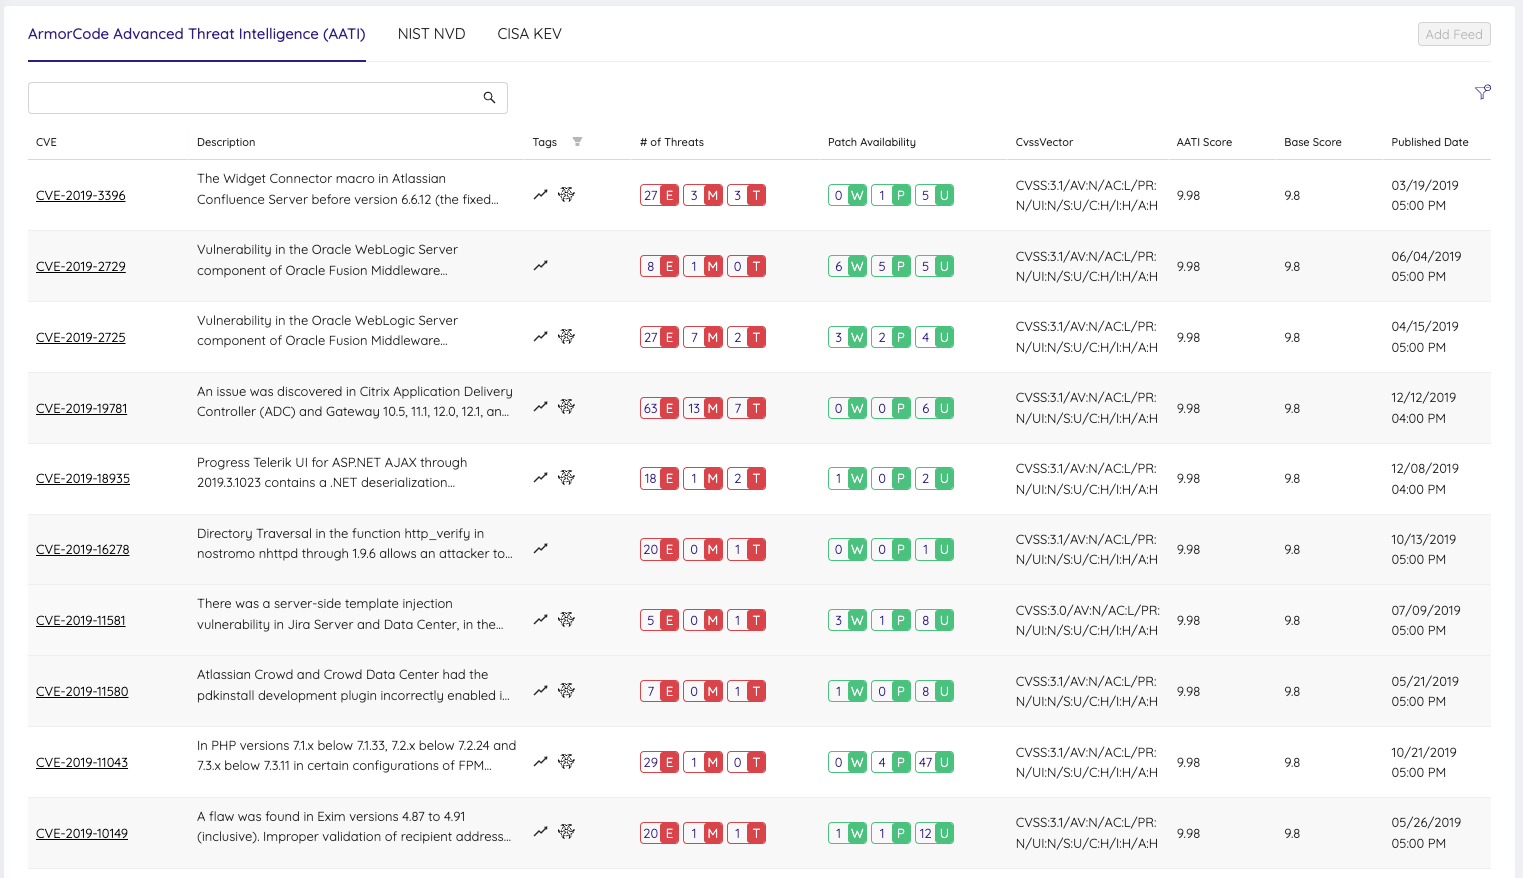Image resolution: width=1523 pixels, height=878 pixels.
Task: Open the CISA KEV tab
Action: tap(530, 33)
